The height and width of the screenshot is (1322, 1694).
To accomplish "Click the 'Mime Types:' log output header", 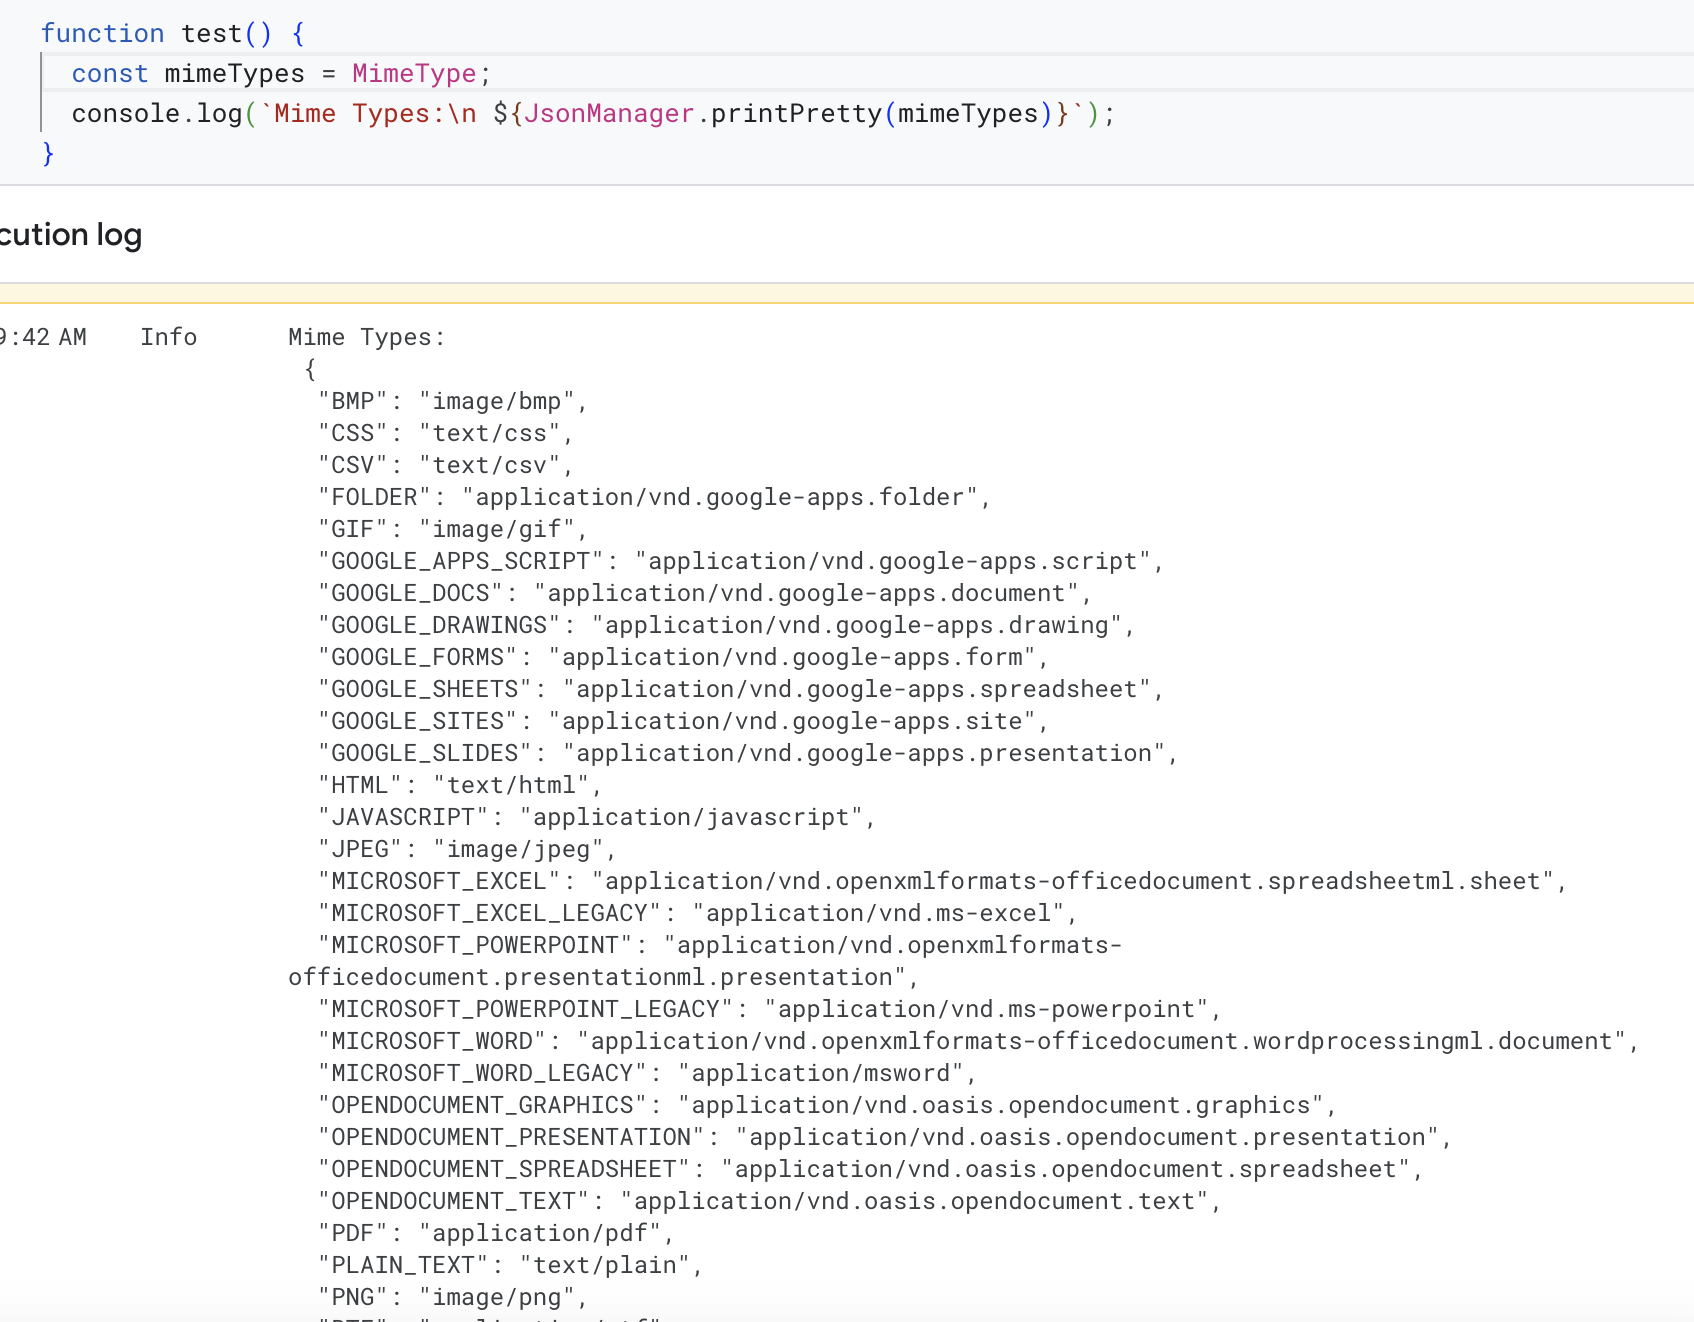I will pos(366,338).
